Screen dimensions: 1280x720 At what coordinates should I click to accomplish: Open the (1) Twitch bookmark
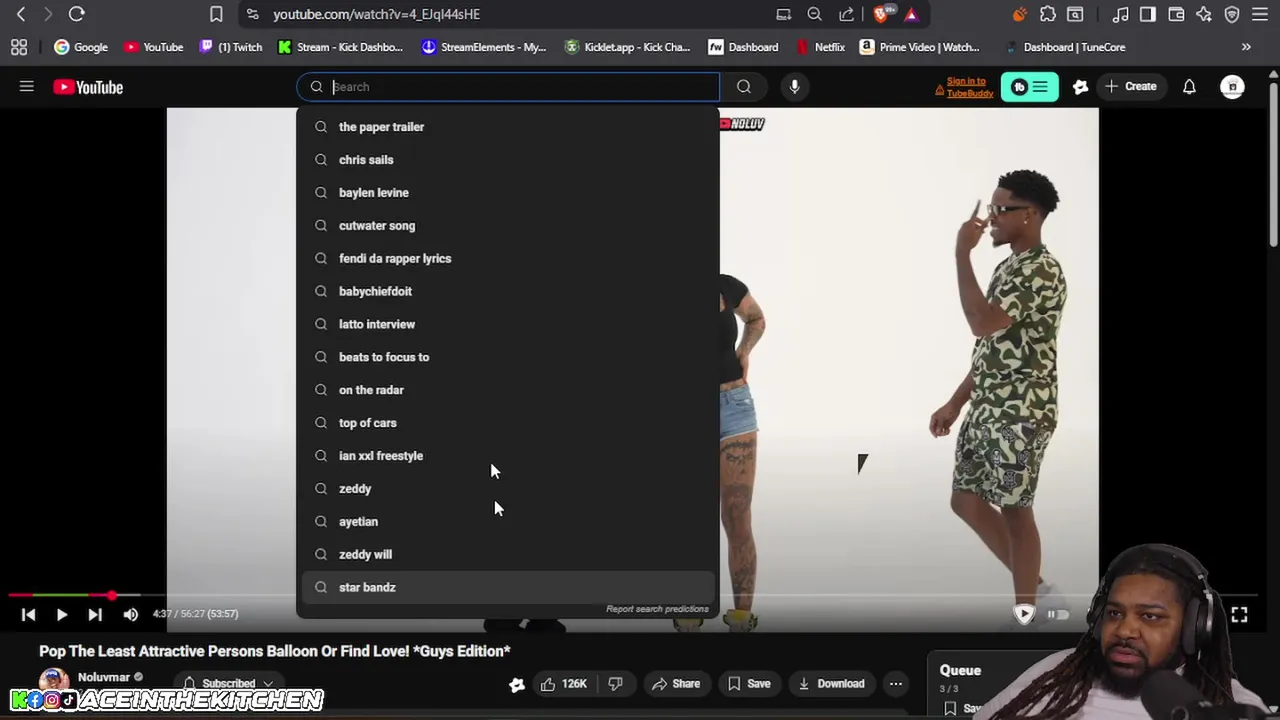coord(231,47)
